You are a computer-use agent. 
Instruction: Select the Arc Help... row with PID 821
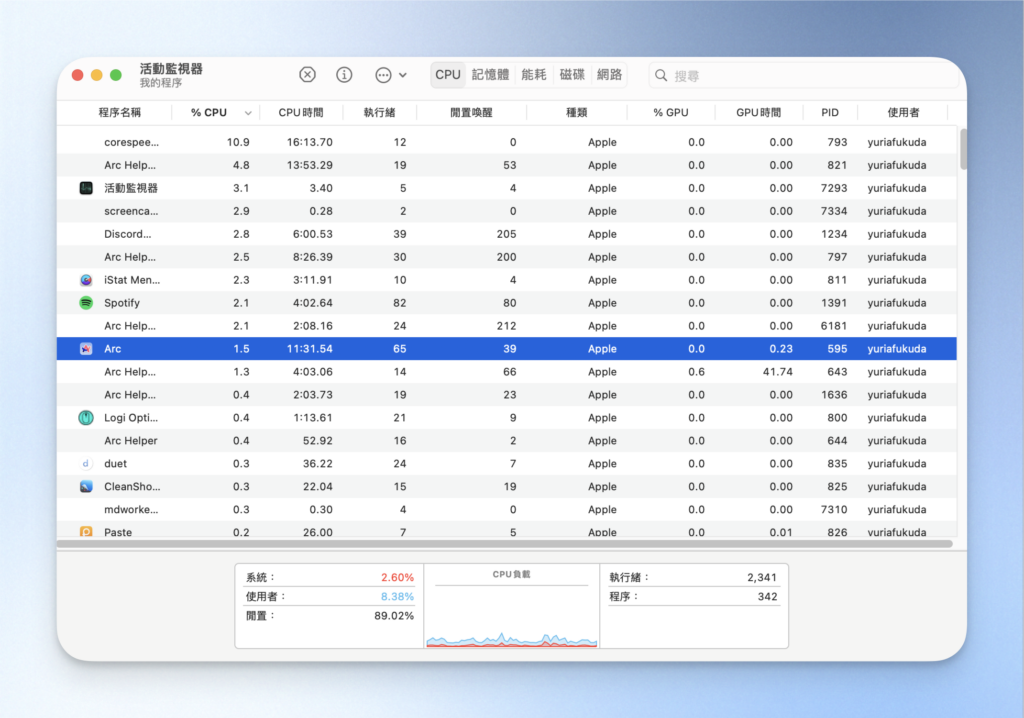click(507, 165)
